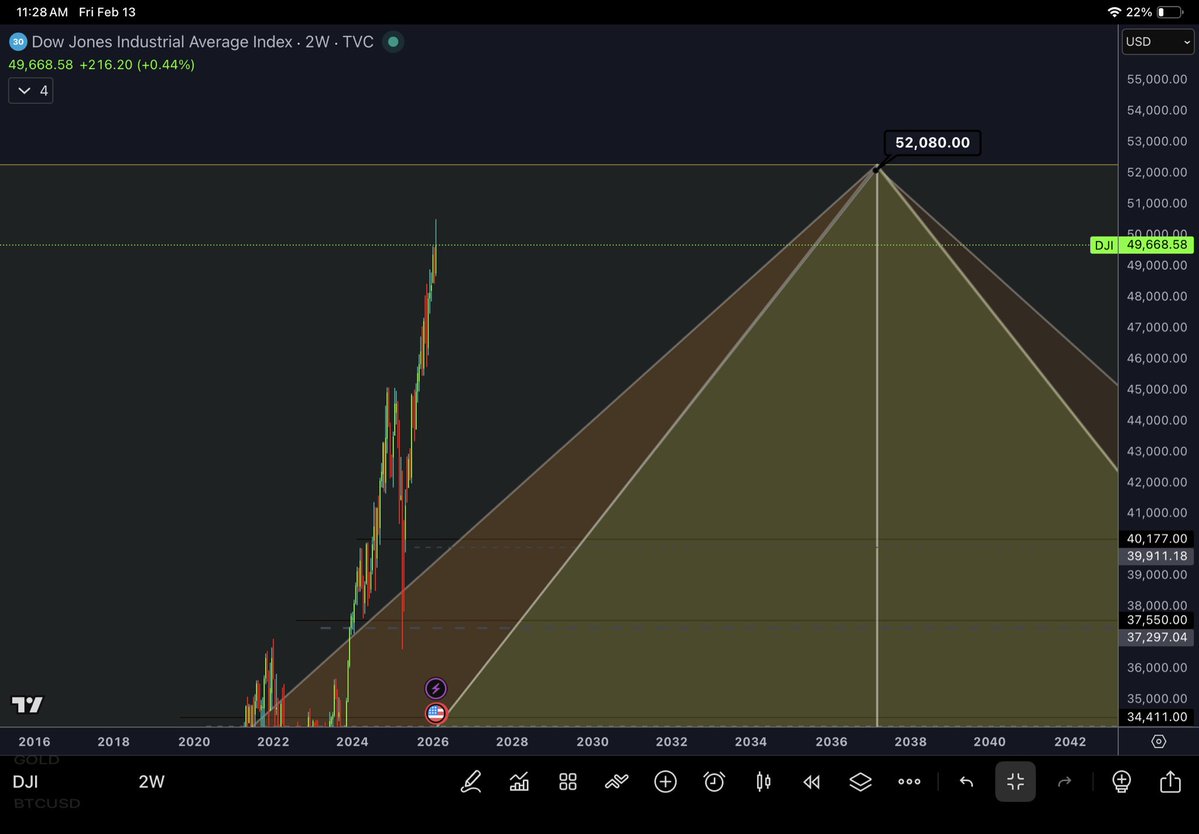Open the chart settings hexagon icon
1199x834 pixels.
[x=1158, y=742]
